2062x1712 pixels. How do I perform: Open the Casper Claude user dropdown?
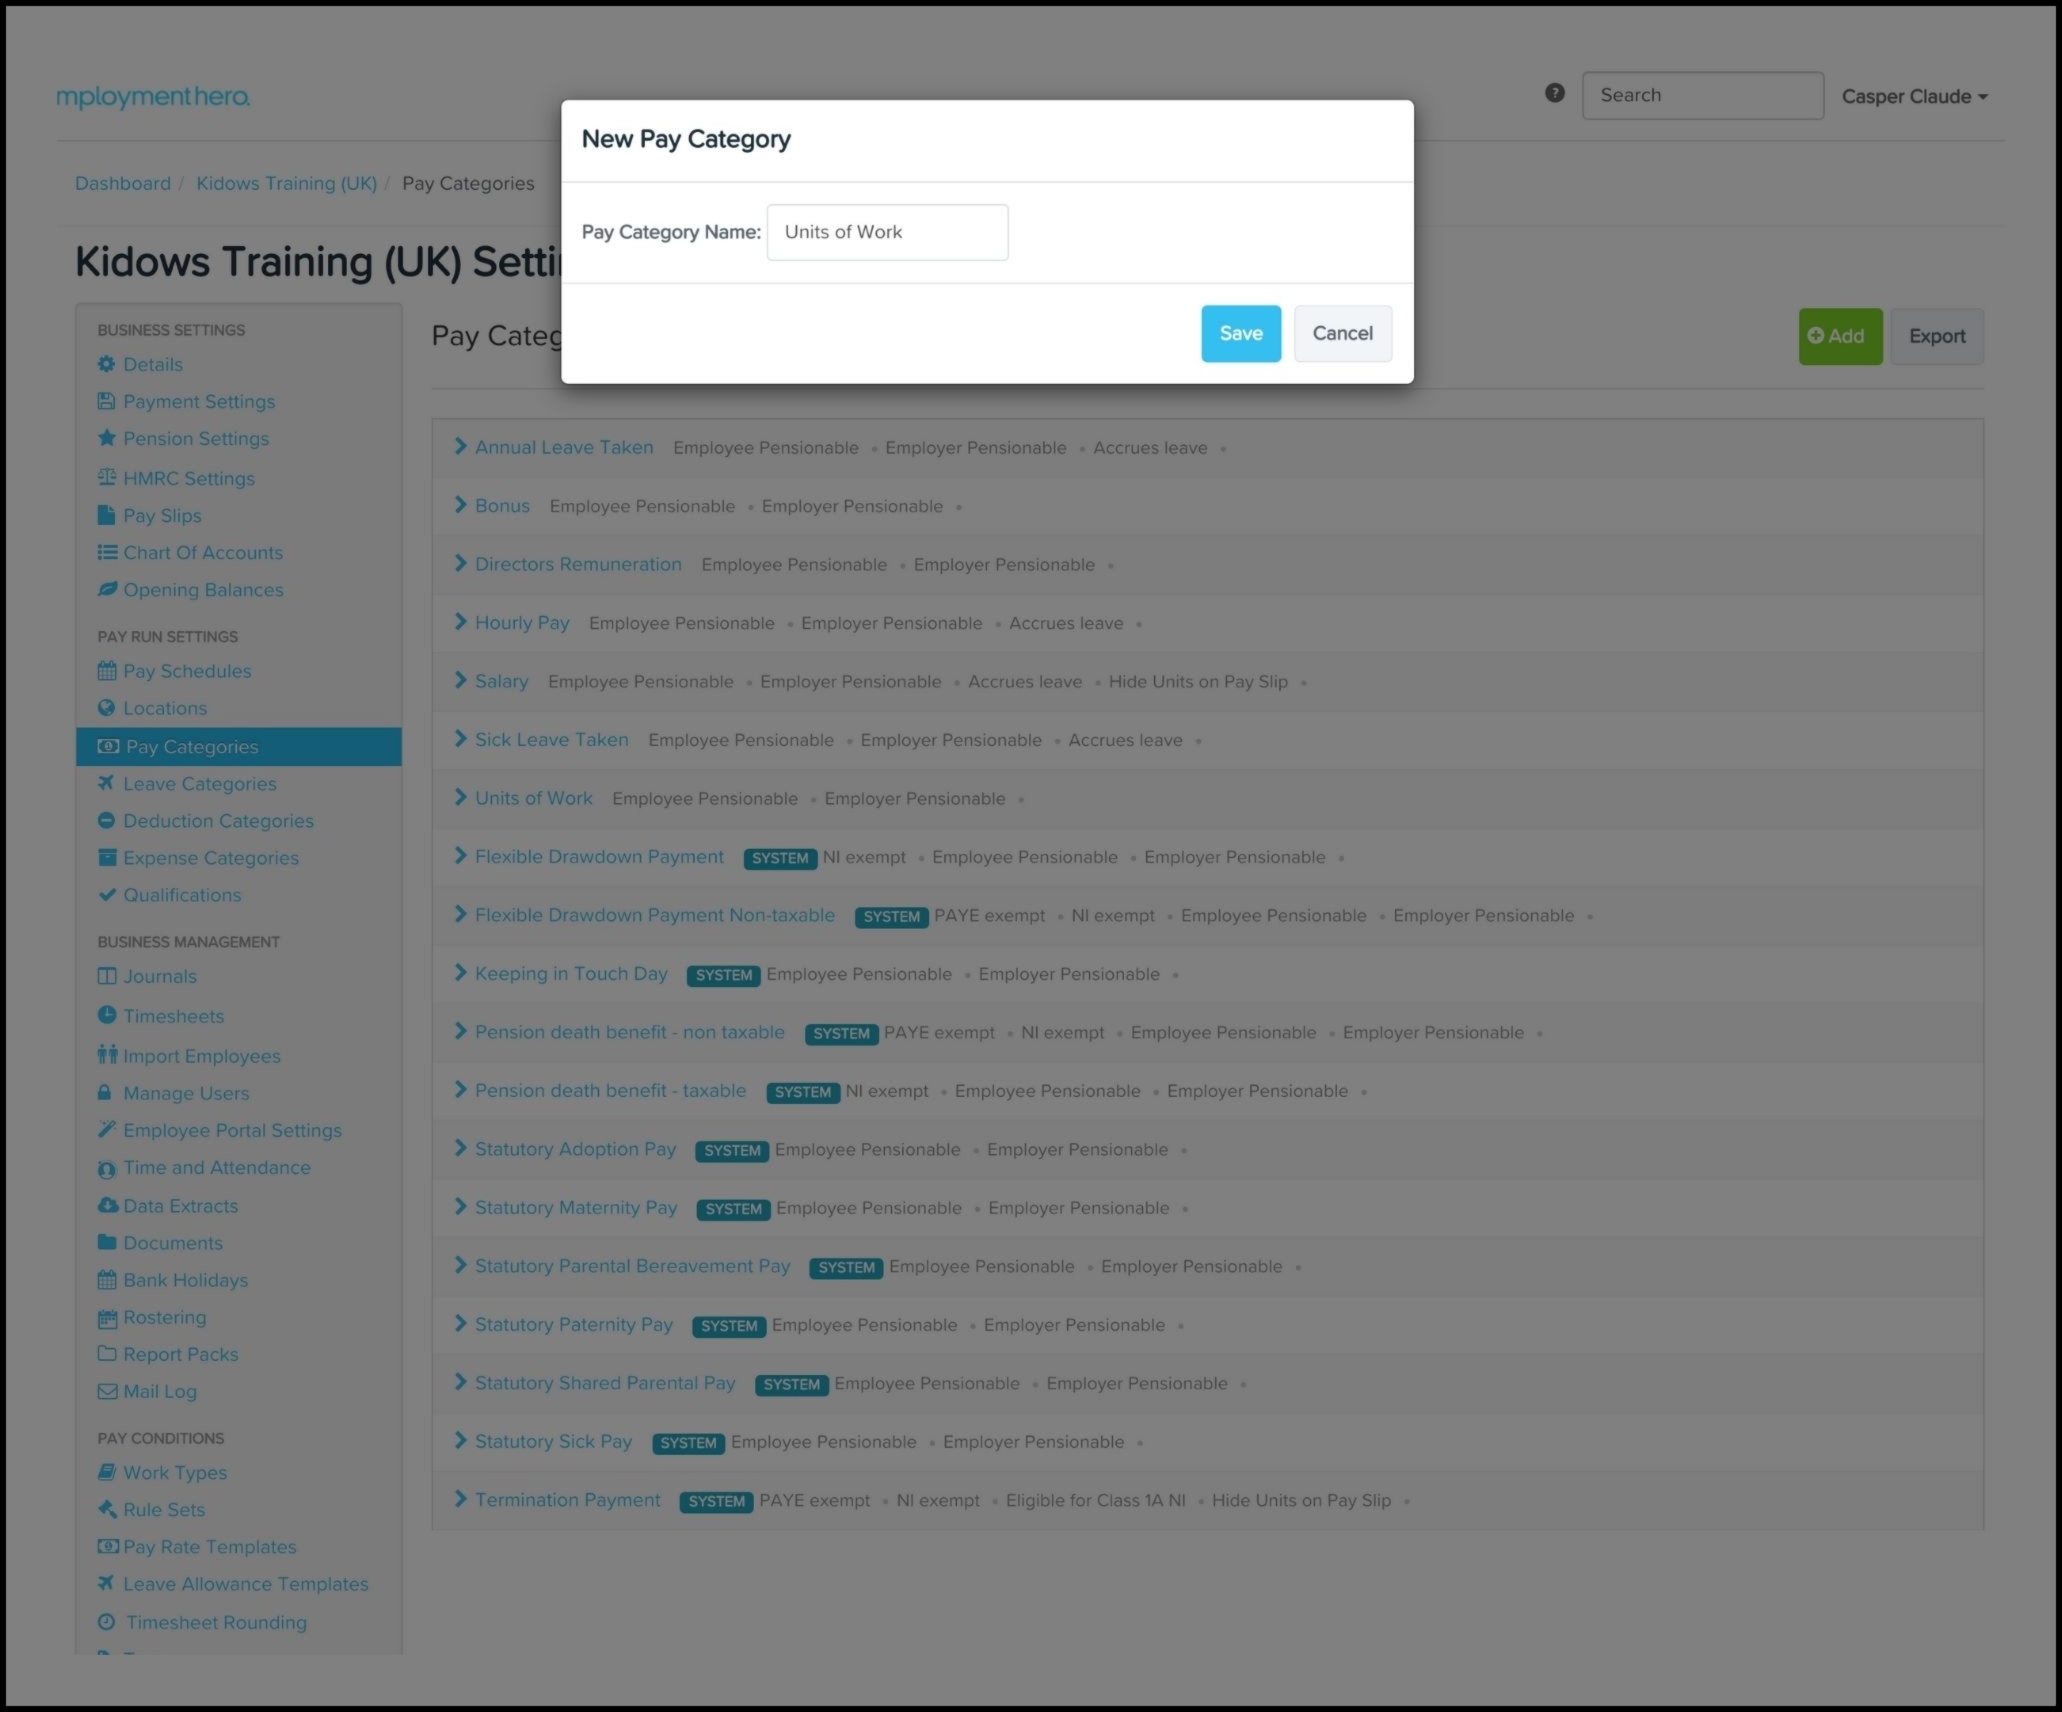[x=1914, y=97]
